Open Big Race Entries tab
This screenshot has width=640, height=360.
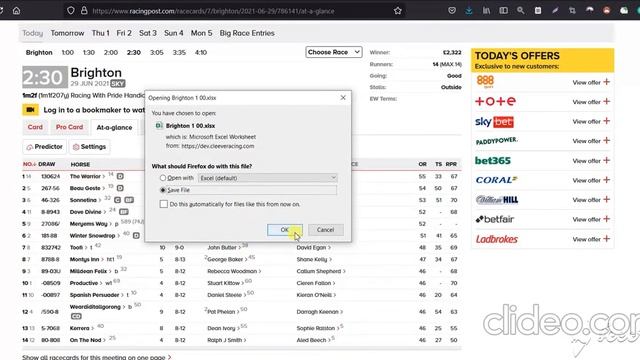[247, 33]
